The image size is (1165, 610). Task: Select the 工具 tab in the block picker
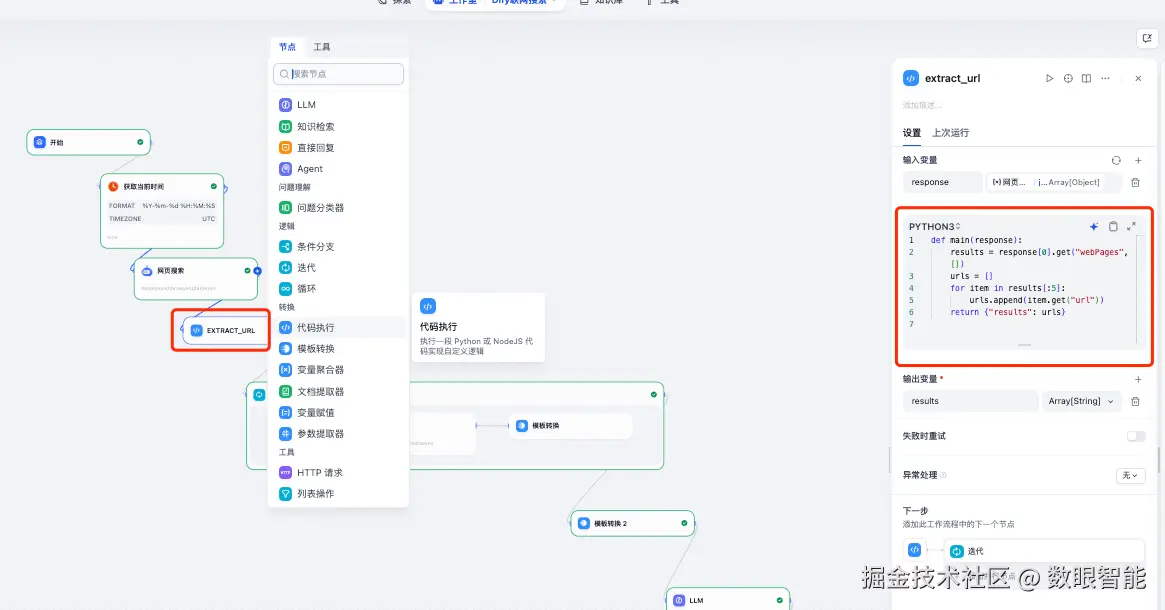pyautogui.click(x=322, y=47)
